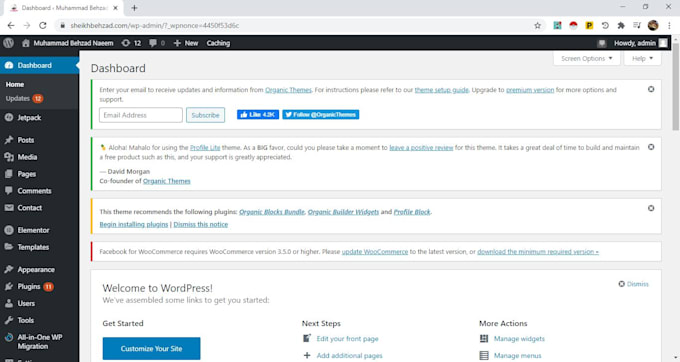Screen dimensions: 680x362
Task: Open the Dashboard menu item
Action: tap(39, 65)
